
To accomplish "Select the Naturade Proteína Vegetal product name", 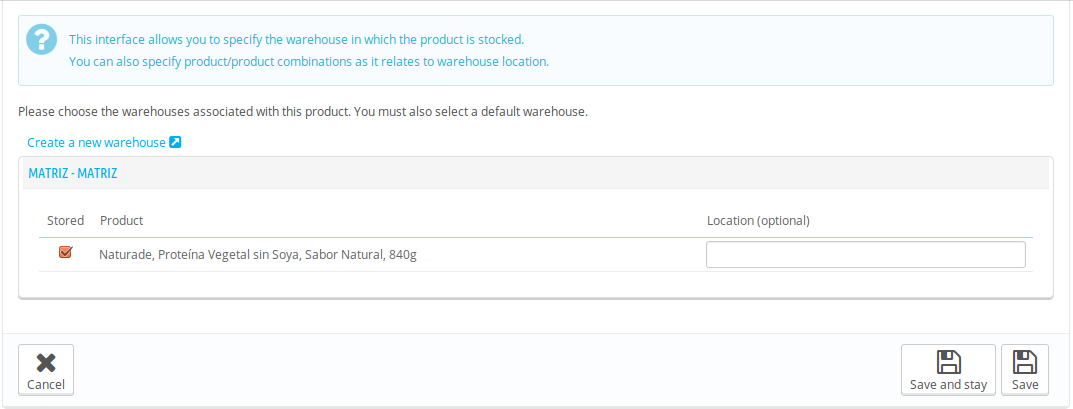I will pyautogui.click(x=257, y=255).
